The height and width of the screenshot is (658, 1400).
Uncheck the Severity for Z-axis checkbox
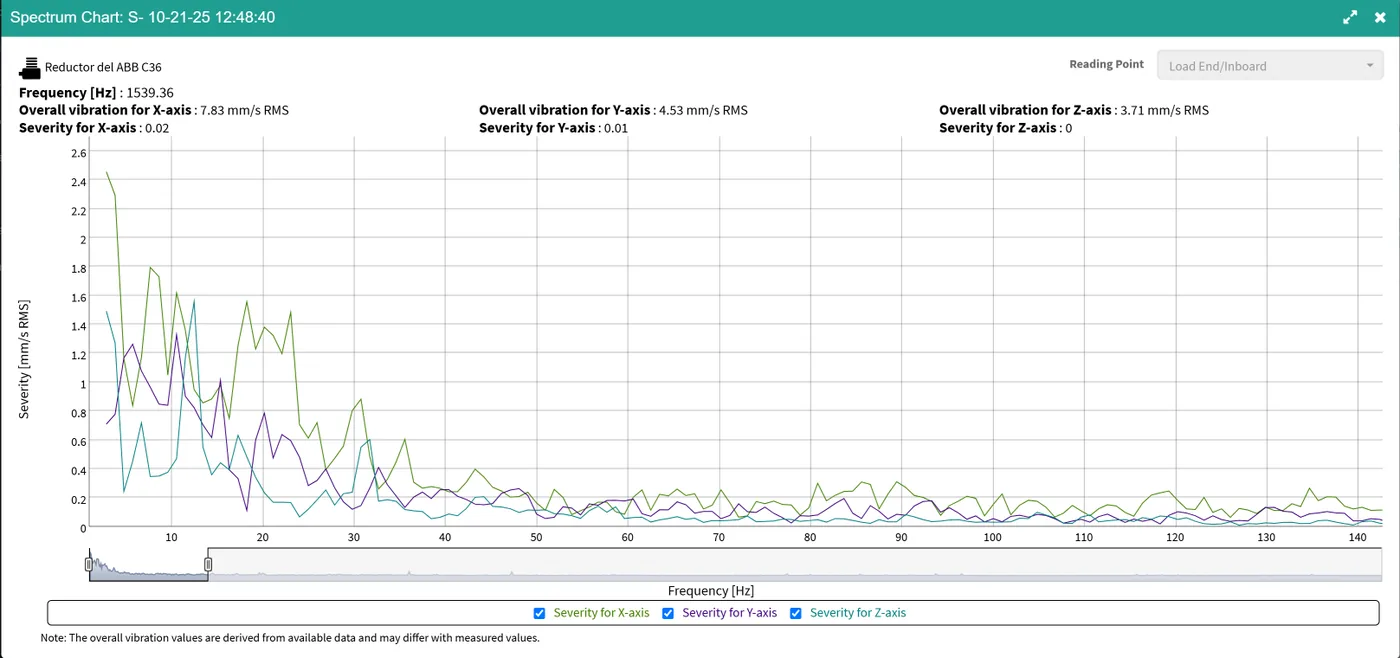click(796, 613)
